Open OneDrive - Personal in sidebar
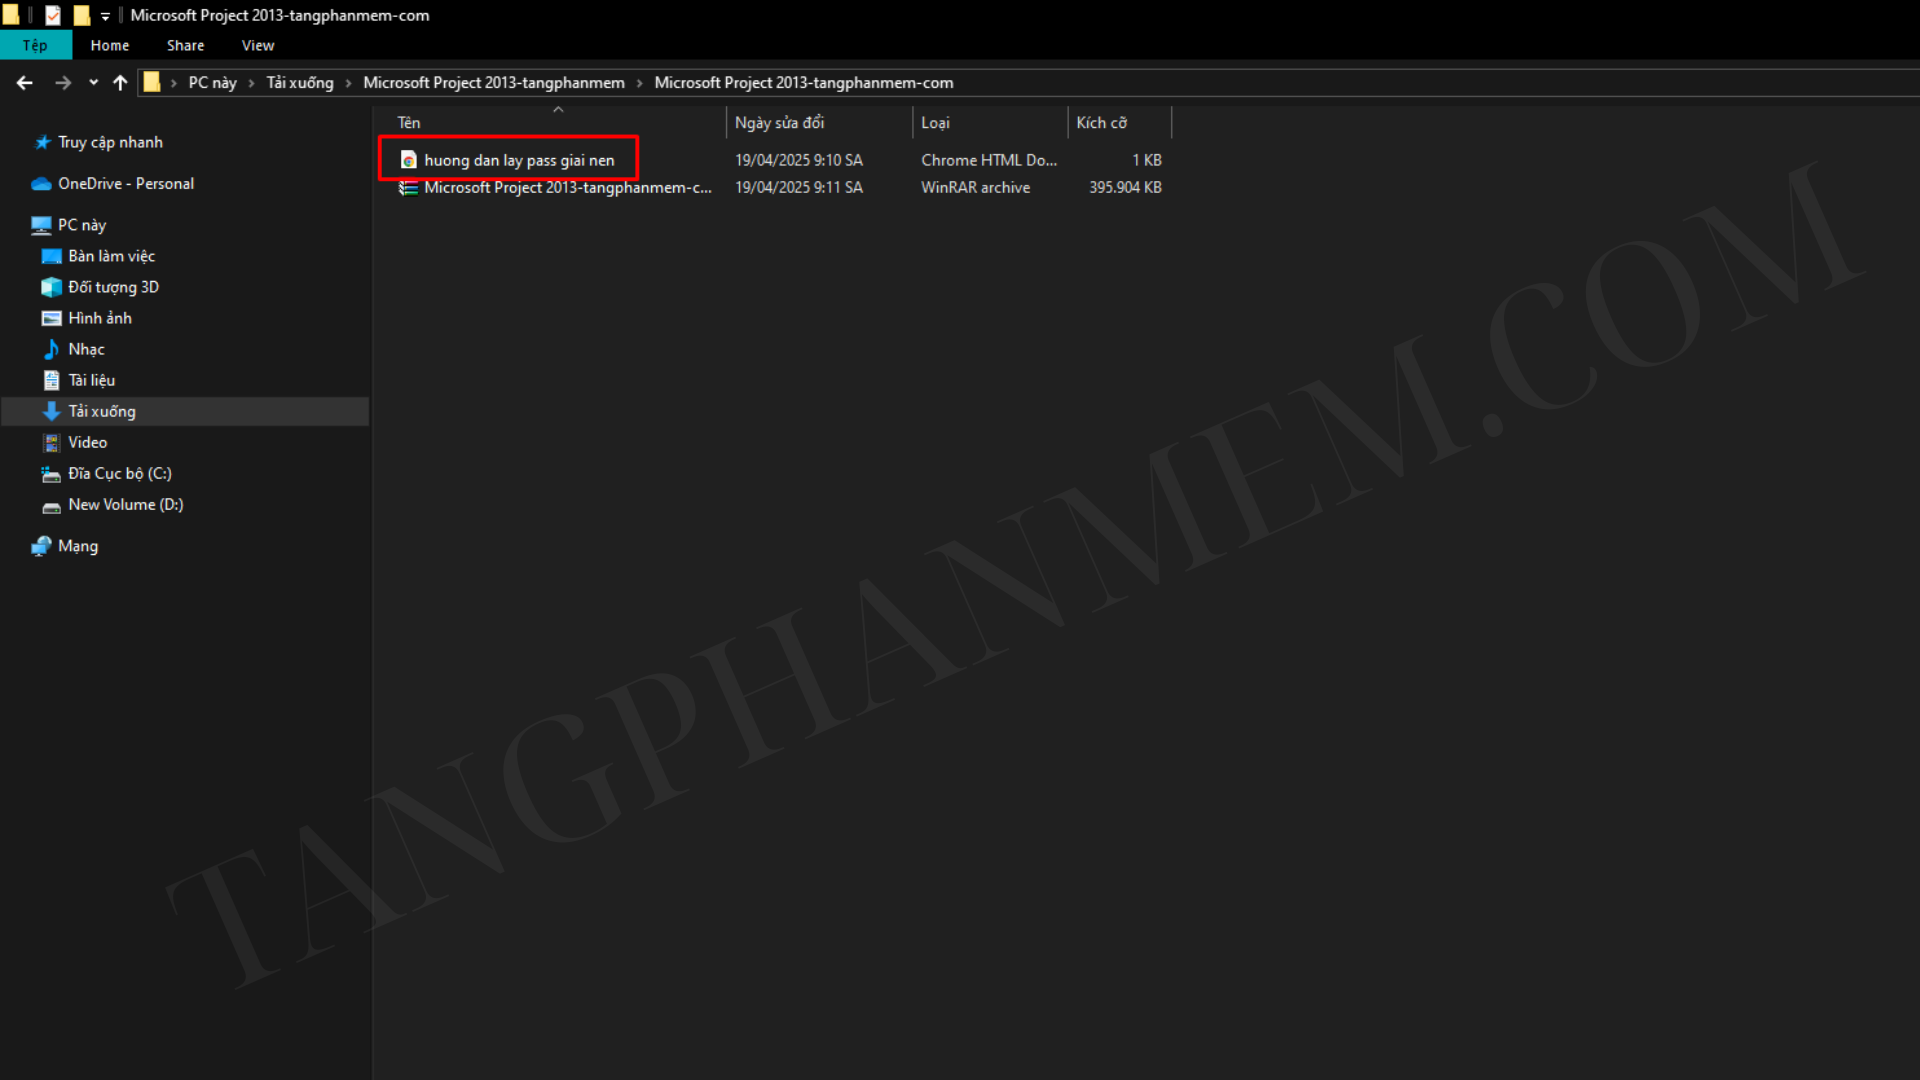The width and height of the screenshot is (1920, 1080). (x=125, y=184)
